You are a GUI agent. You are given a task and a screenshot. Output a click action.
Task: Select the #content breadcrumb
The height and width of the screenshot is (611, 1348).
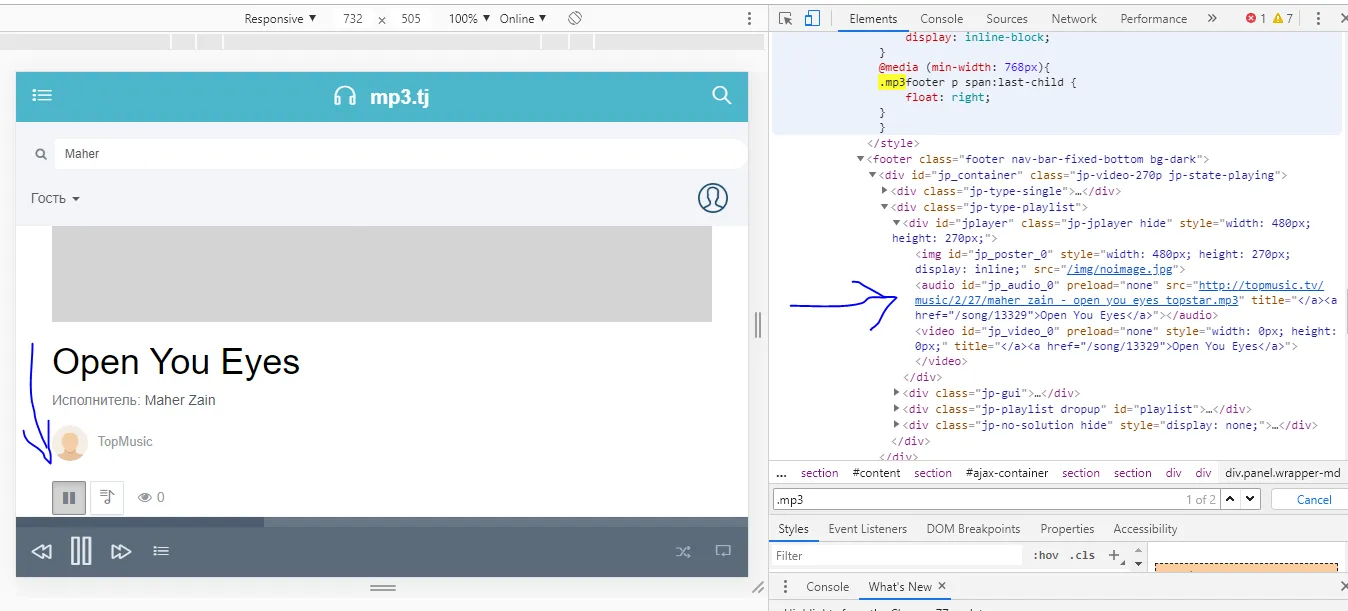coord(876,473)
